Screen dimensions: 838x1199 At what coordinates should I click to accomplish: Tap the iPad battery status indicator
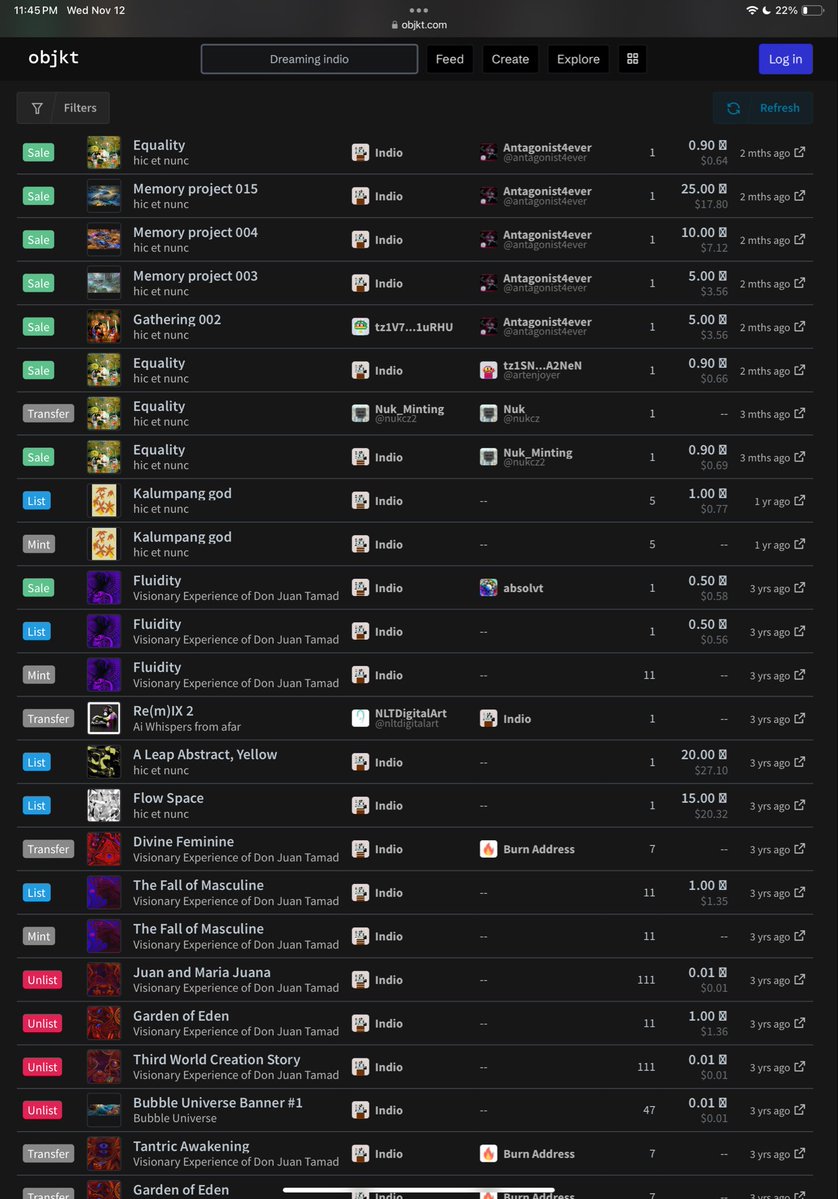[813, 10]
